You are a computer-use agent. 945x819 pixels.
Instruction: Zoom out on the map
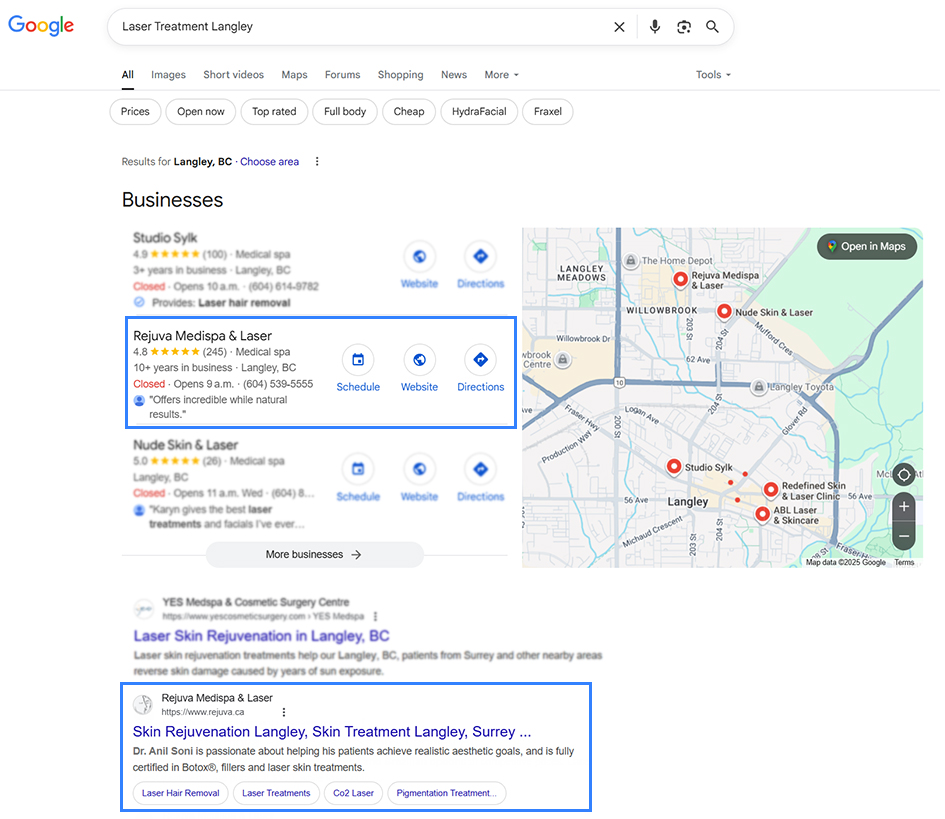tap(903, 536)
